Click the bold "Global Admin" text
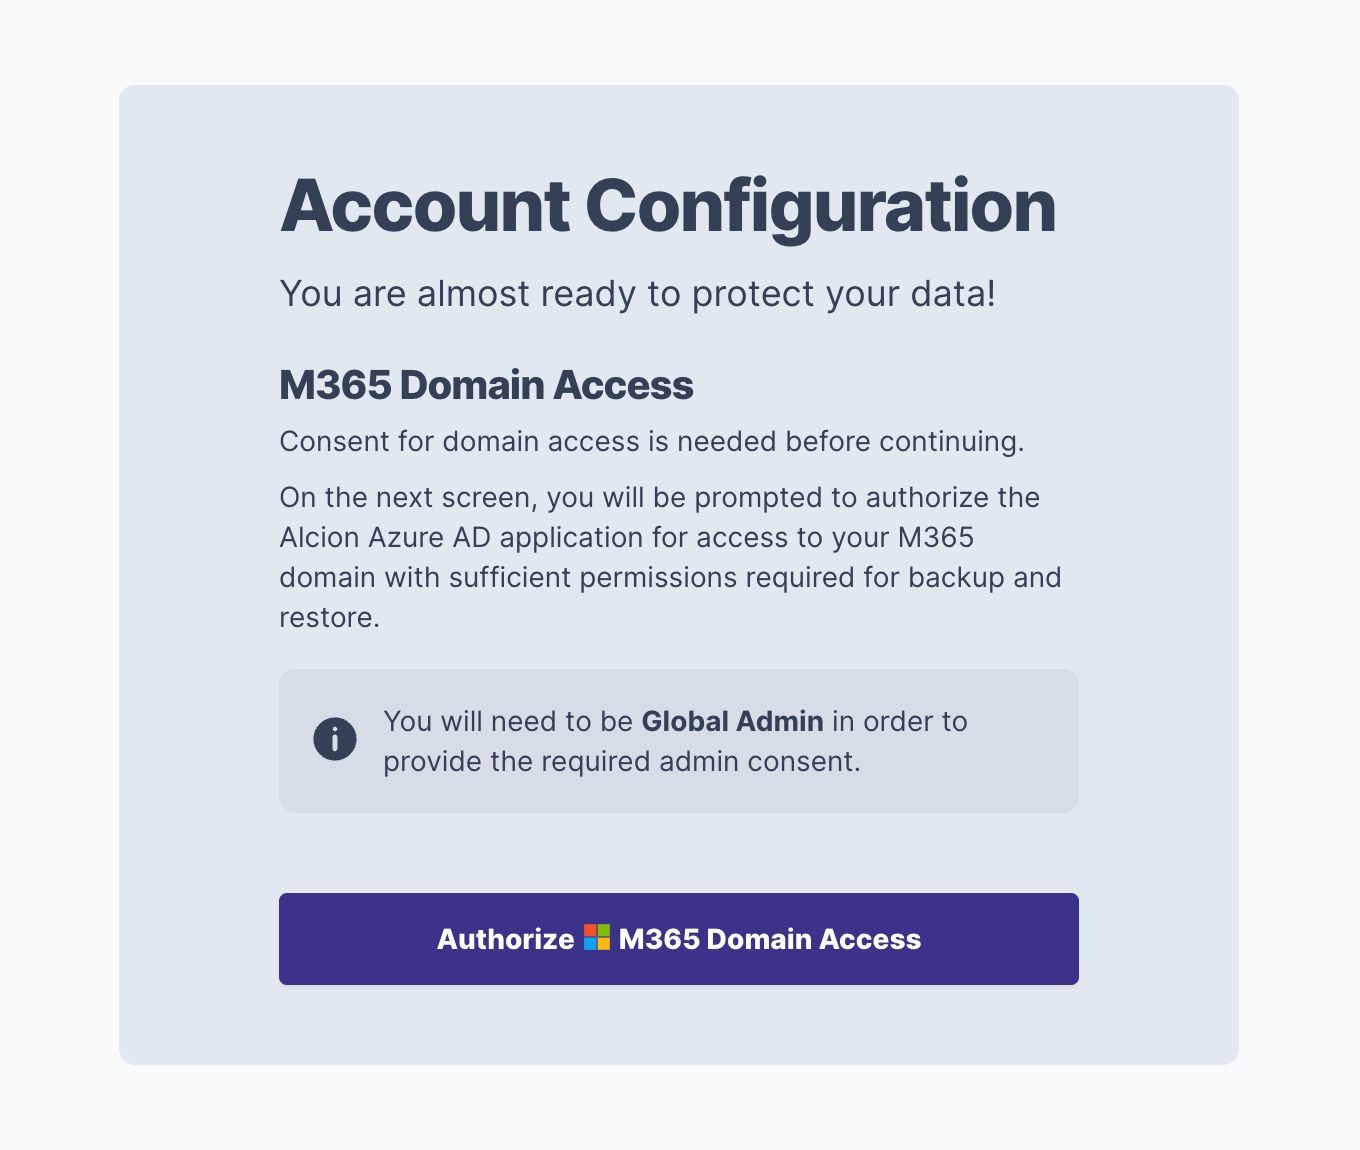 click(732, 721)
